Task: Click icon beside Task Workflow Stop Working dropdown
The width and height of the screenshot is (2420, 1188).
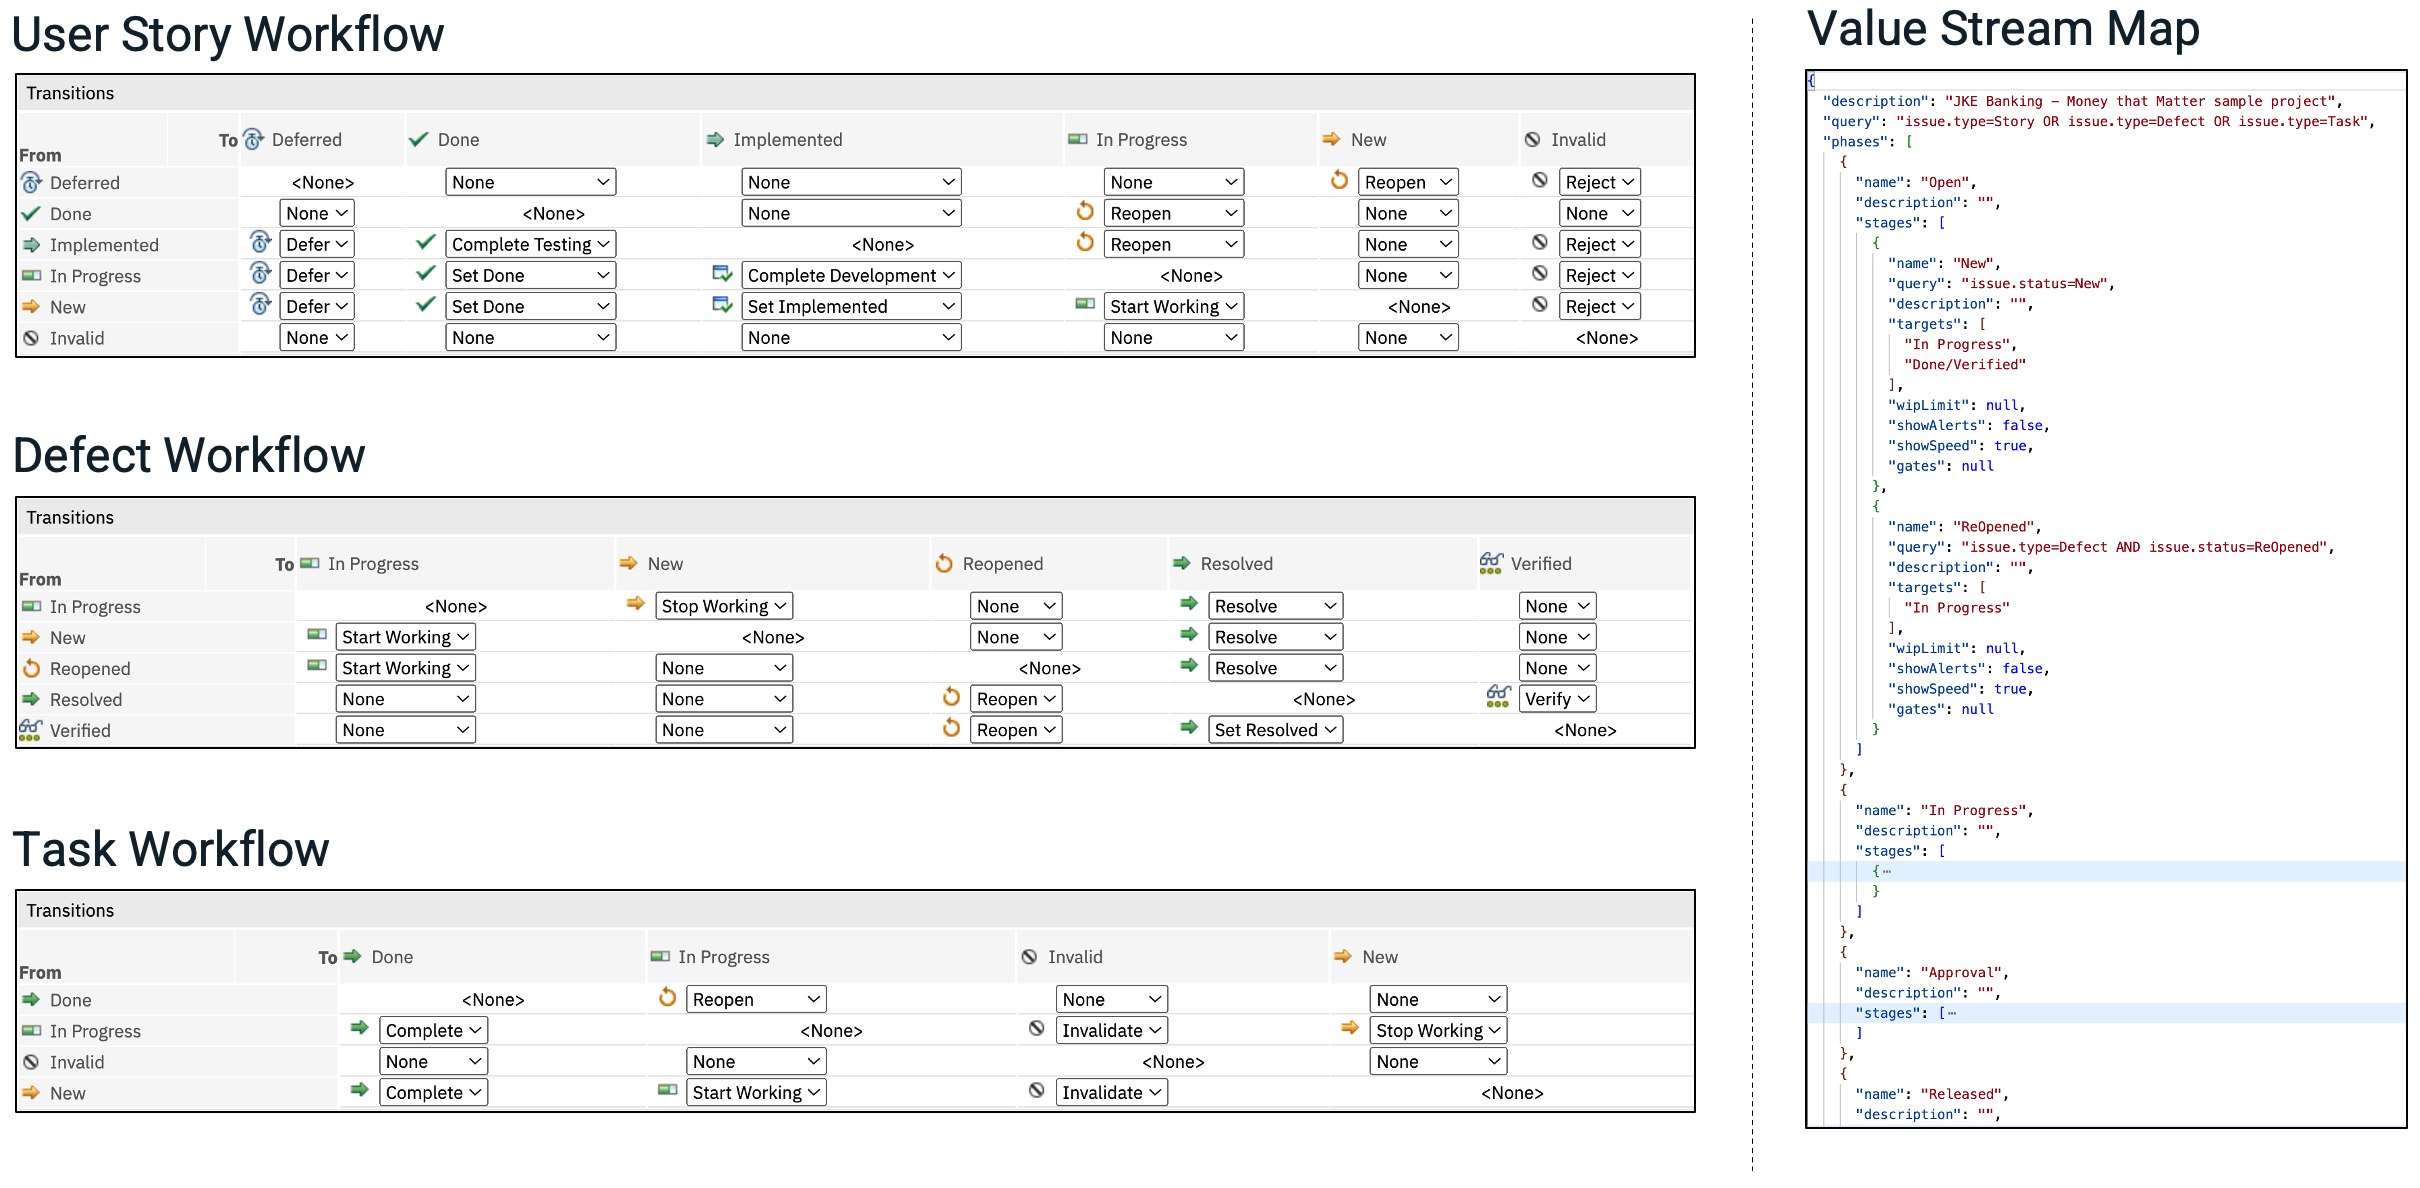Action: pyautogui.click(x=1350, y=1027)
